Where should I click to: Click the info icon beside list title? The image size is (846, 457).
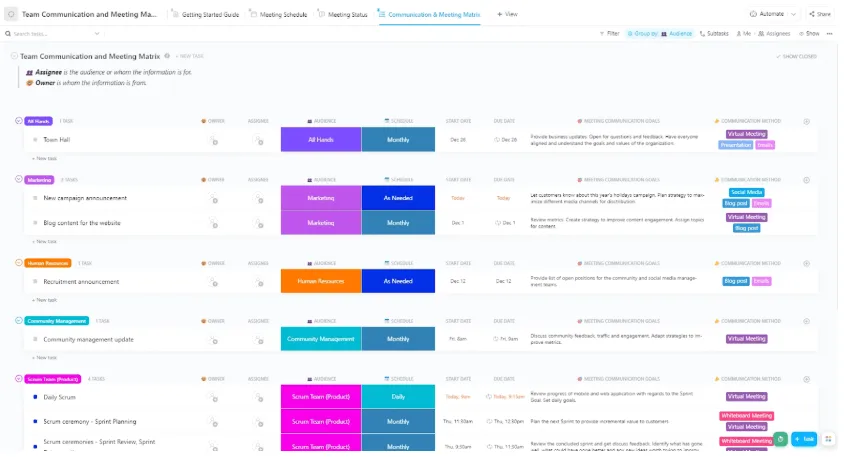[x=167, y=56]
